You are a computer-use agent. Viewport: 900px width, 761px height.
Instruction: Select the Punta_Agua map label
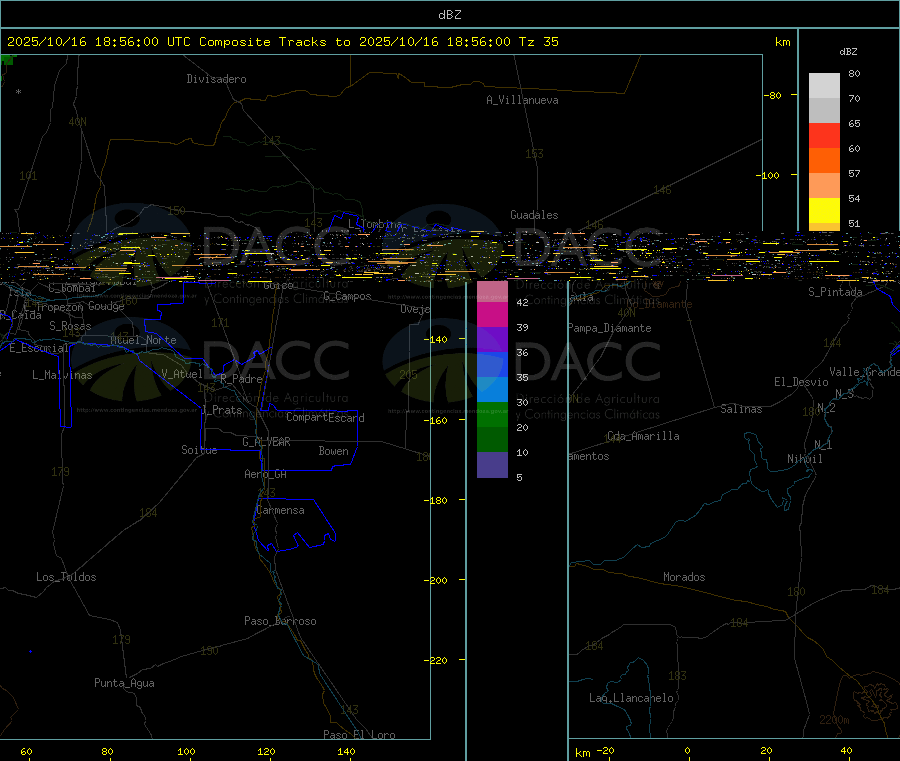[124, 683]
